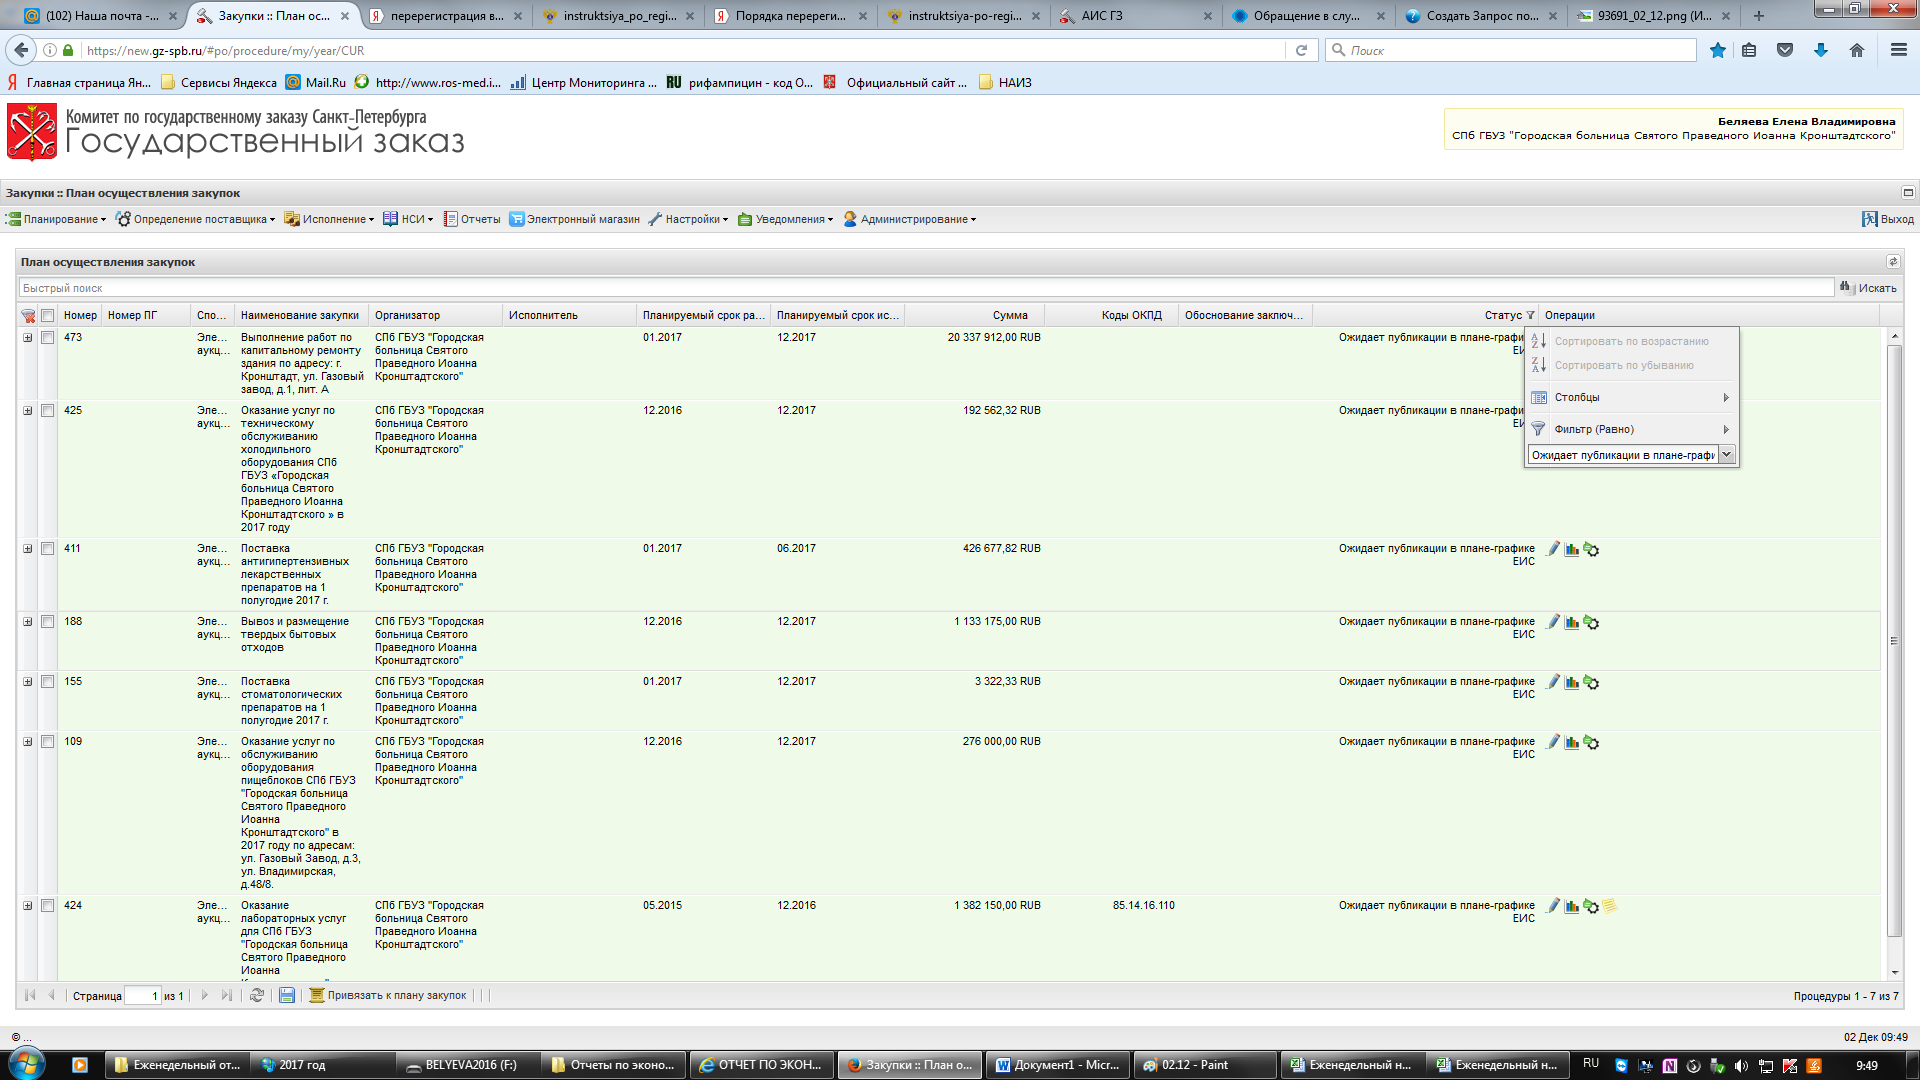
Task: Click the binoculars search icon
Action: (1846, 288)
